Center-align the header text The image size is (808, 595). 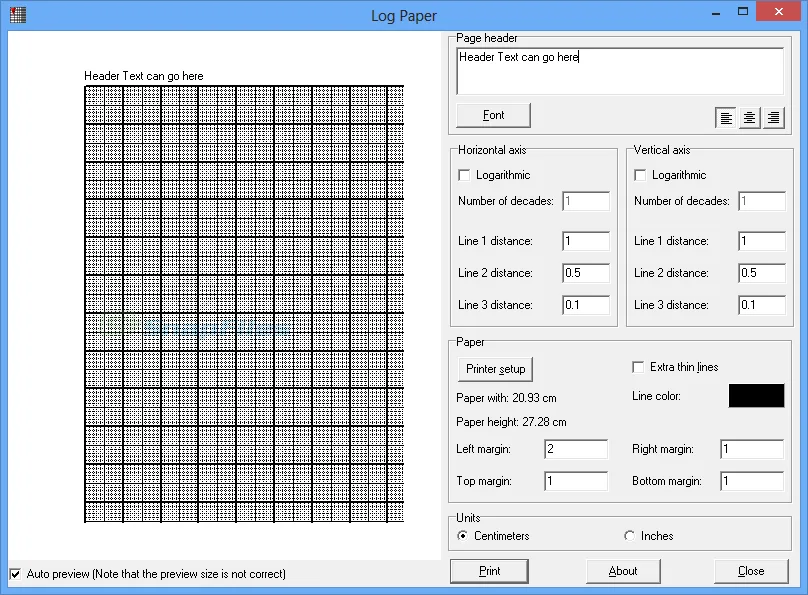coord(749,118)
